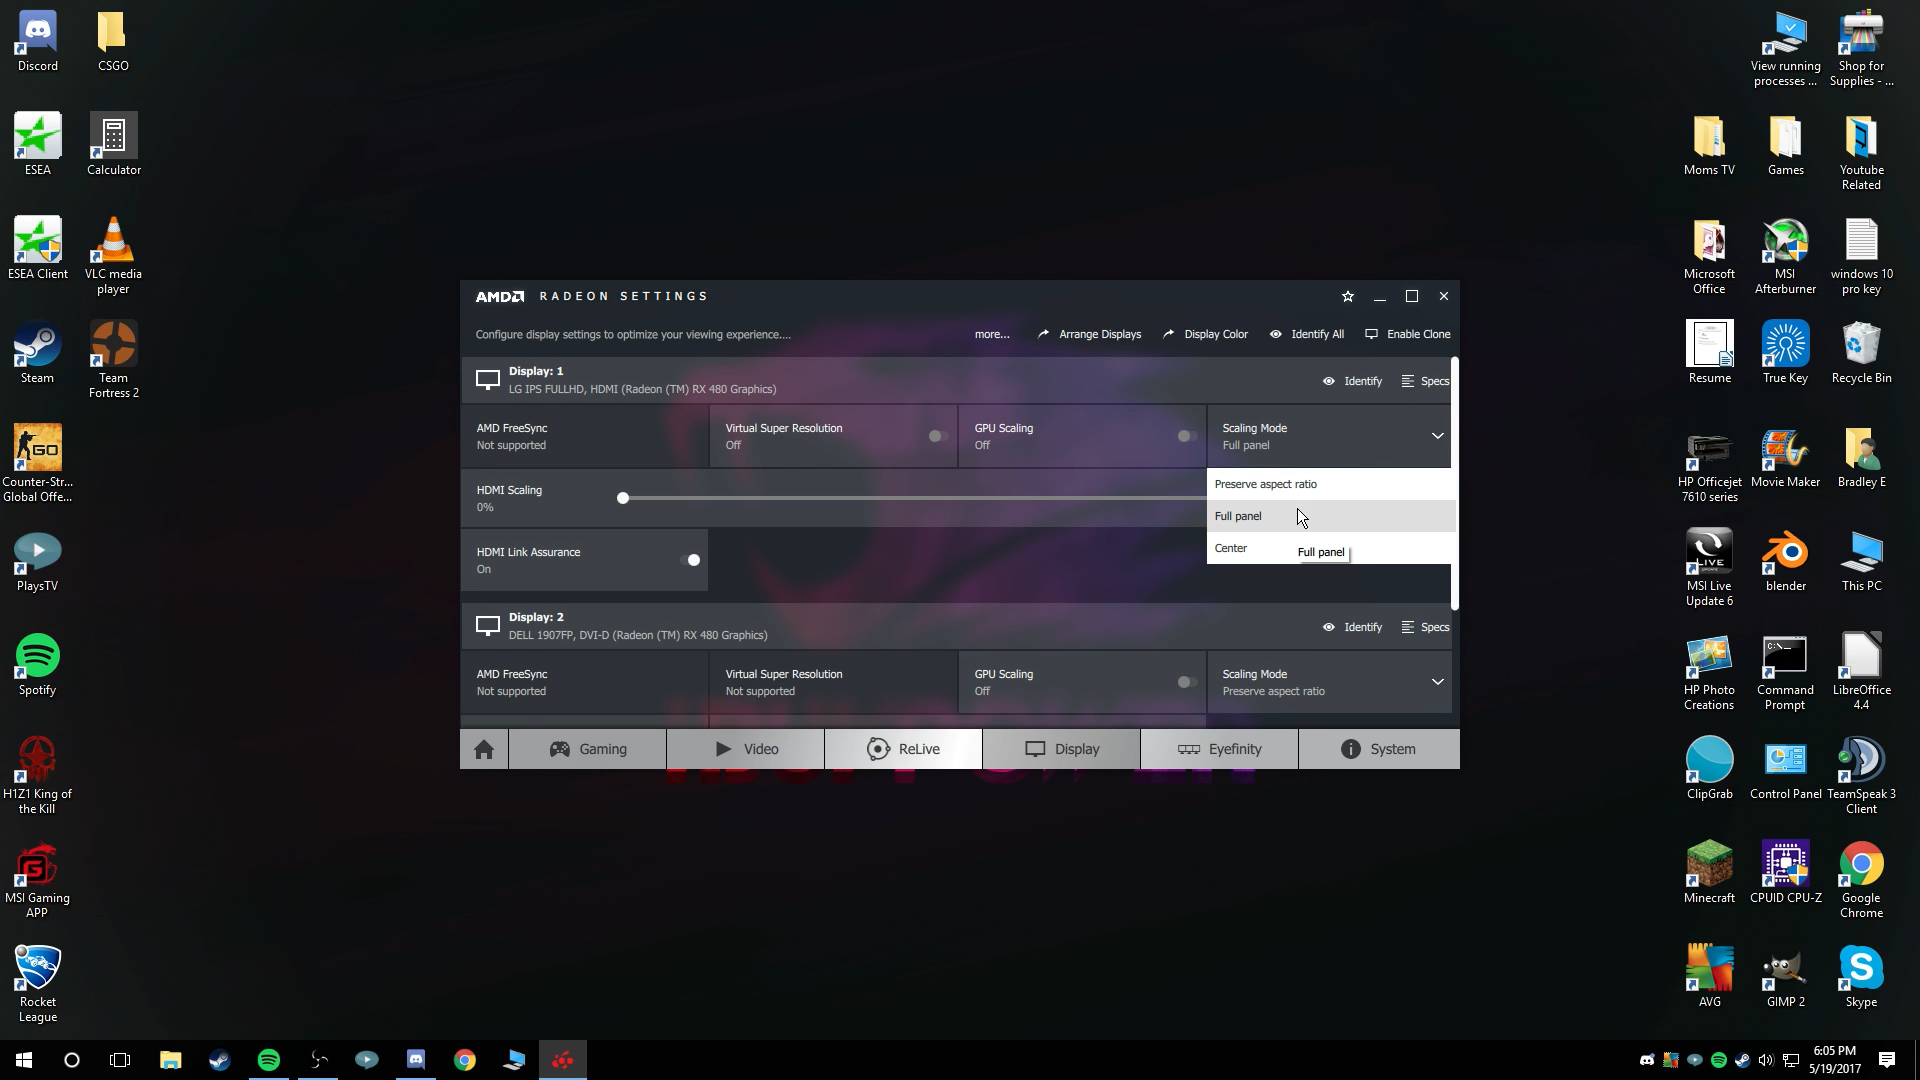This screenshot has height=1080, width=1920.
Task: Click the HDMI Scaling slider handle
Action: point(623,498)
